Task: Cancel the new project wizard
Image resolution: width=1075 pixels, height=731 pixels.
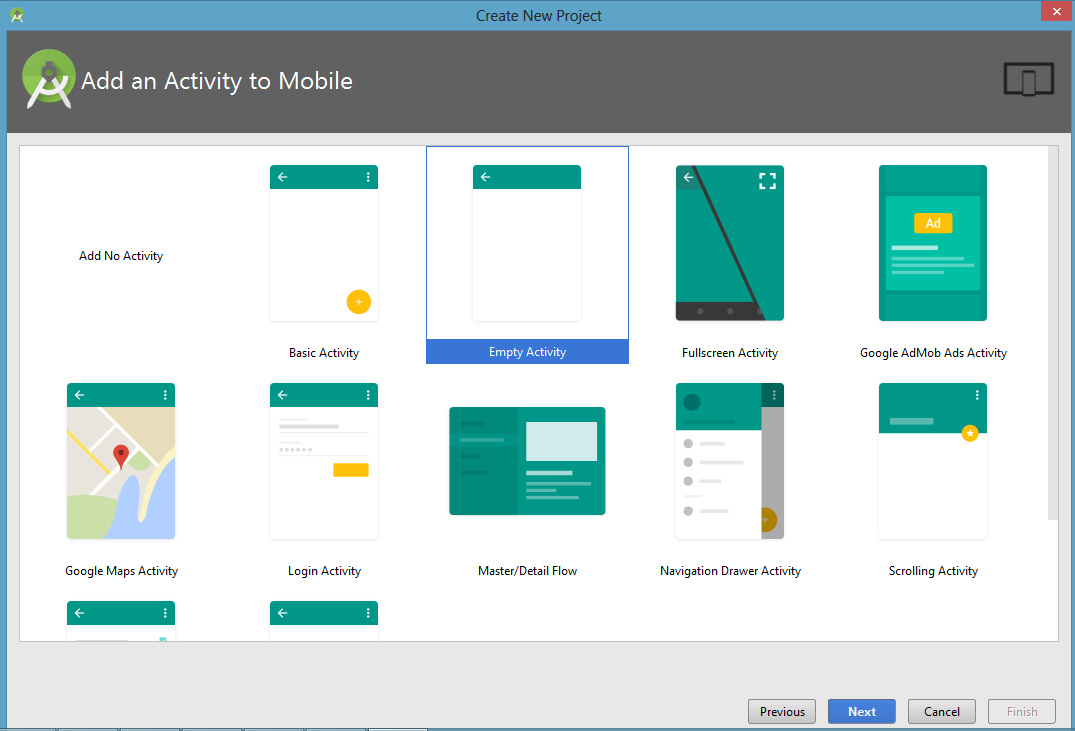Action: 941,712
